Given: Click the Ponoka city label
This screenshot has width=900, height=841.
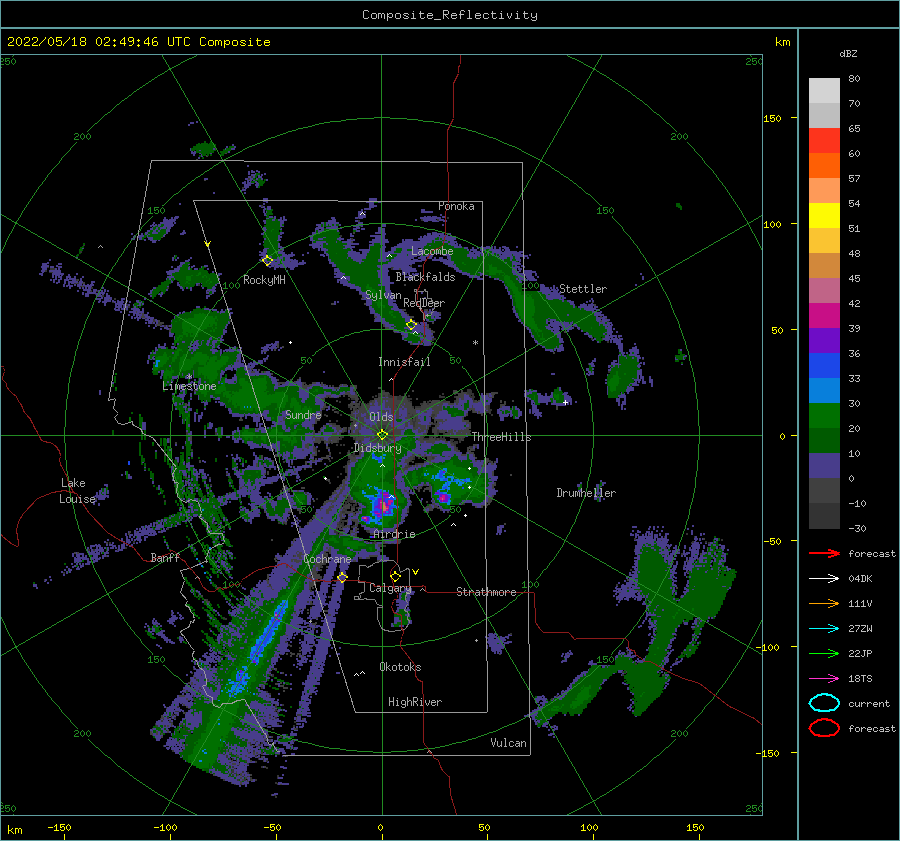Looking at the screenshot, I should (456, 206).
